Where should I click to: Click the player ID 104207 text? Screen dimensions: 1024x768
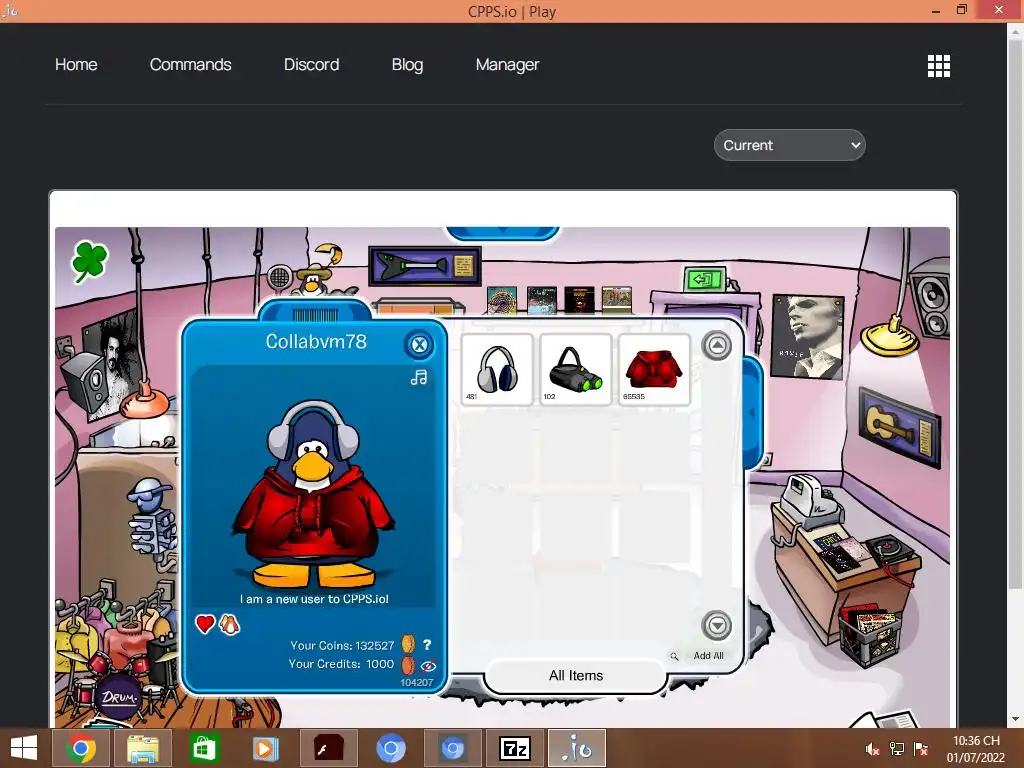(417, 682)
